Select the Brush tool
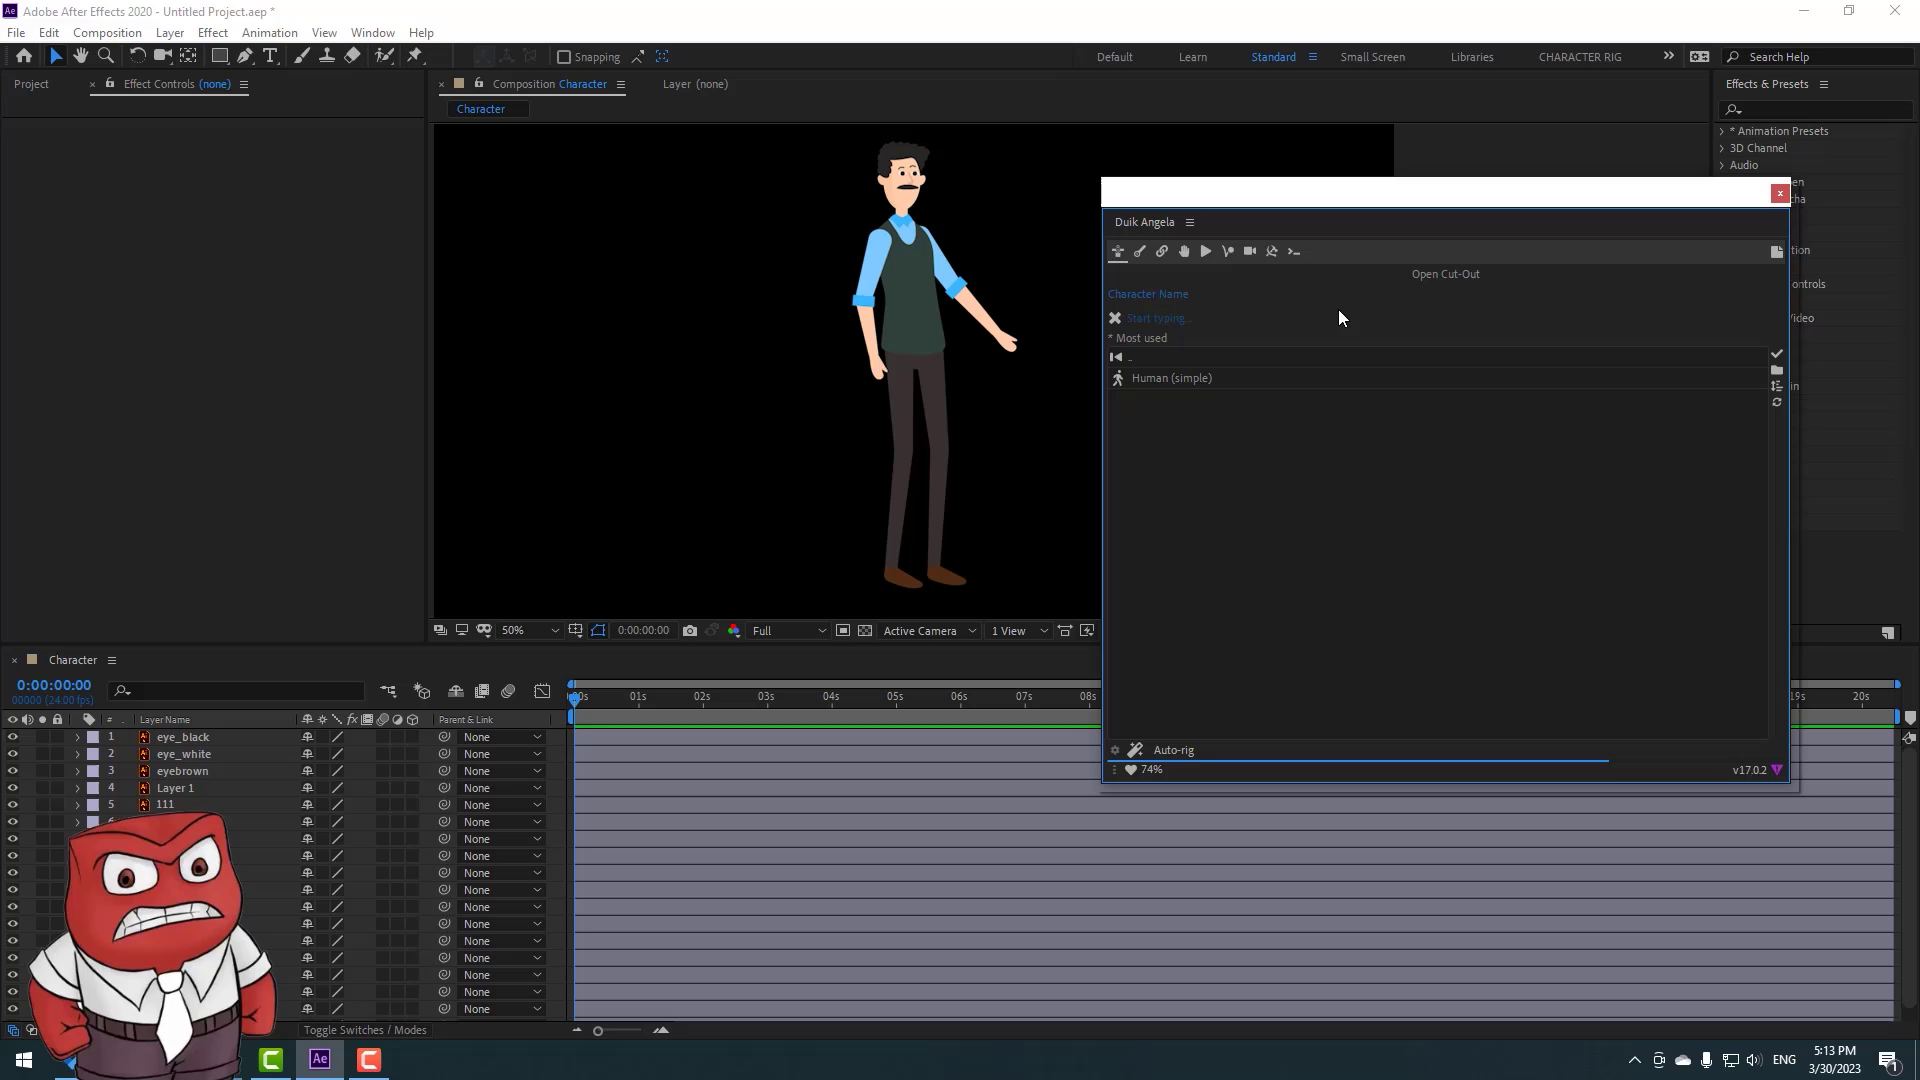Image resolution: width=1920 pixels, height=1080 pixels. pyautogui.click(x=301, y=56)
